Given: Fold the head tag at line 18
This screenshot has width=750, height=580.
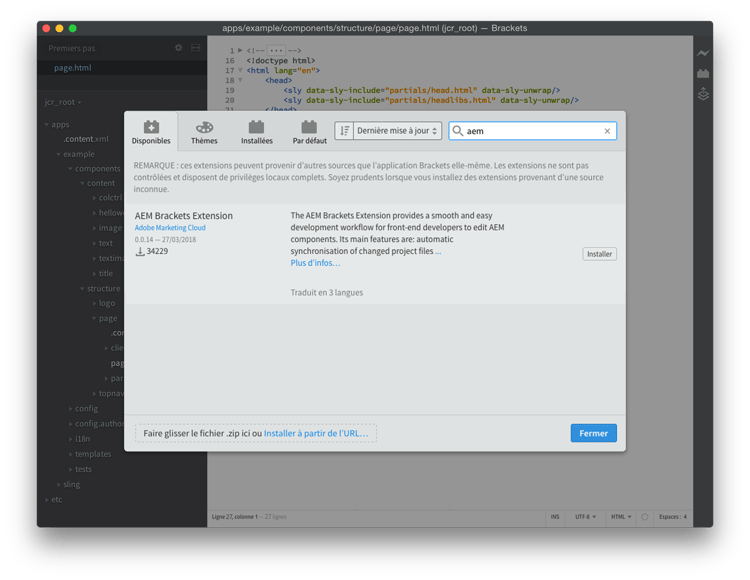Looking at the screenshot, I should point(240,80).
